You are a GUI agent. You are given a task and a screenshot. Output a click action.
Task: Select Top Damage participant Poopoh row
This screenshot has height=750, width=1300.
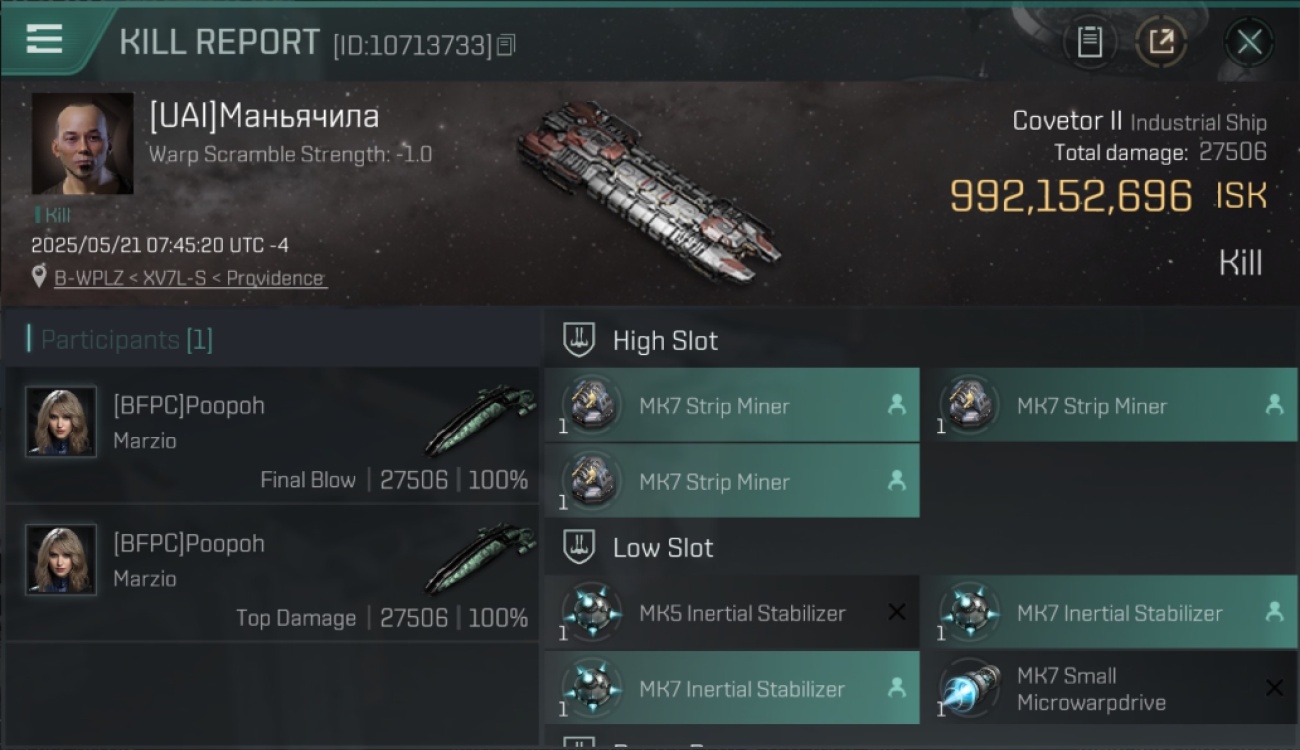click(x=272, y=573)
